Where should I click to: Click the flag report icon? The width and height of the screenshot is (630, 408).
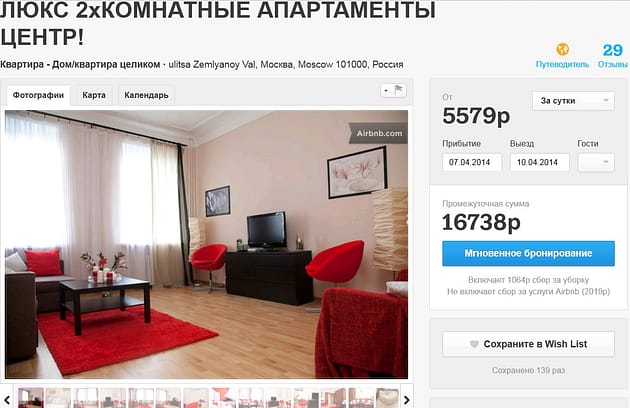point(399,90)
